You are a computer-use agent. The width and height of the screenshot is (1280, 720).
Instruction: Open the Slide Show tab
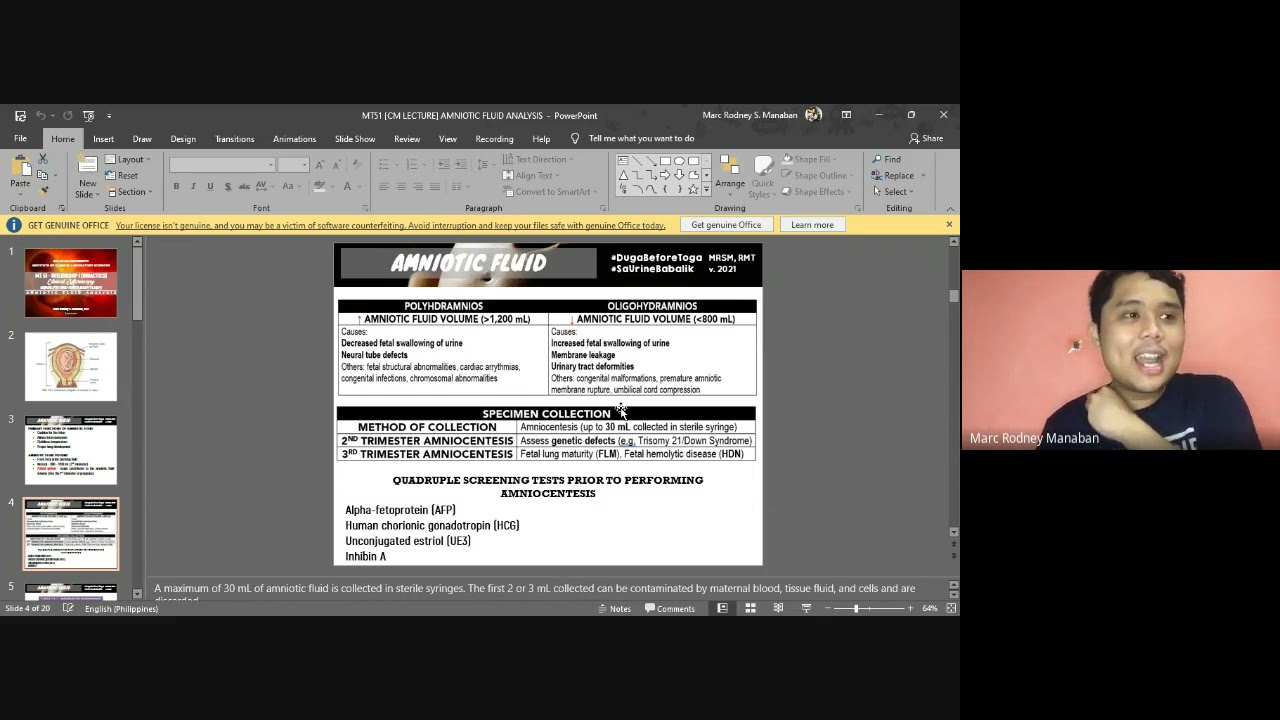tap(355, 139)
